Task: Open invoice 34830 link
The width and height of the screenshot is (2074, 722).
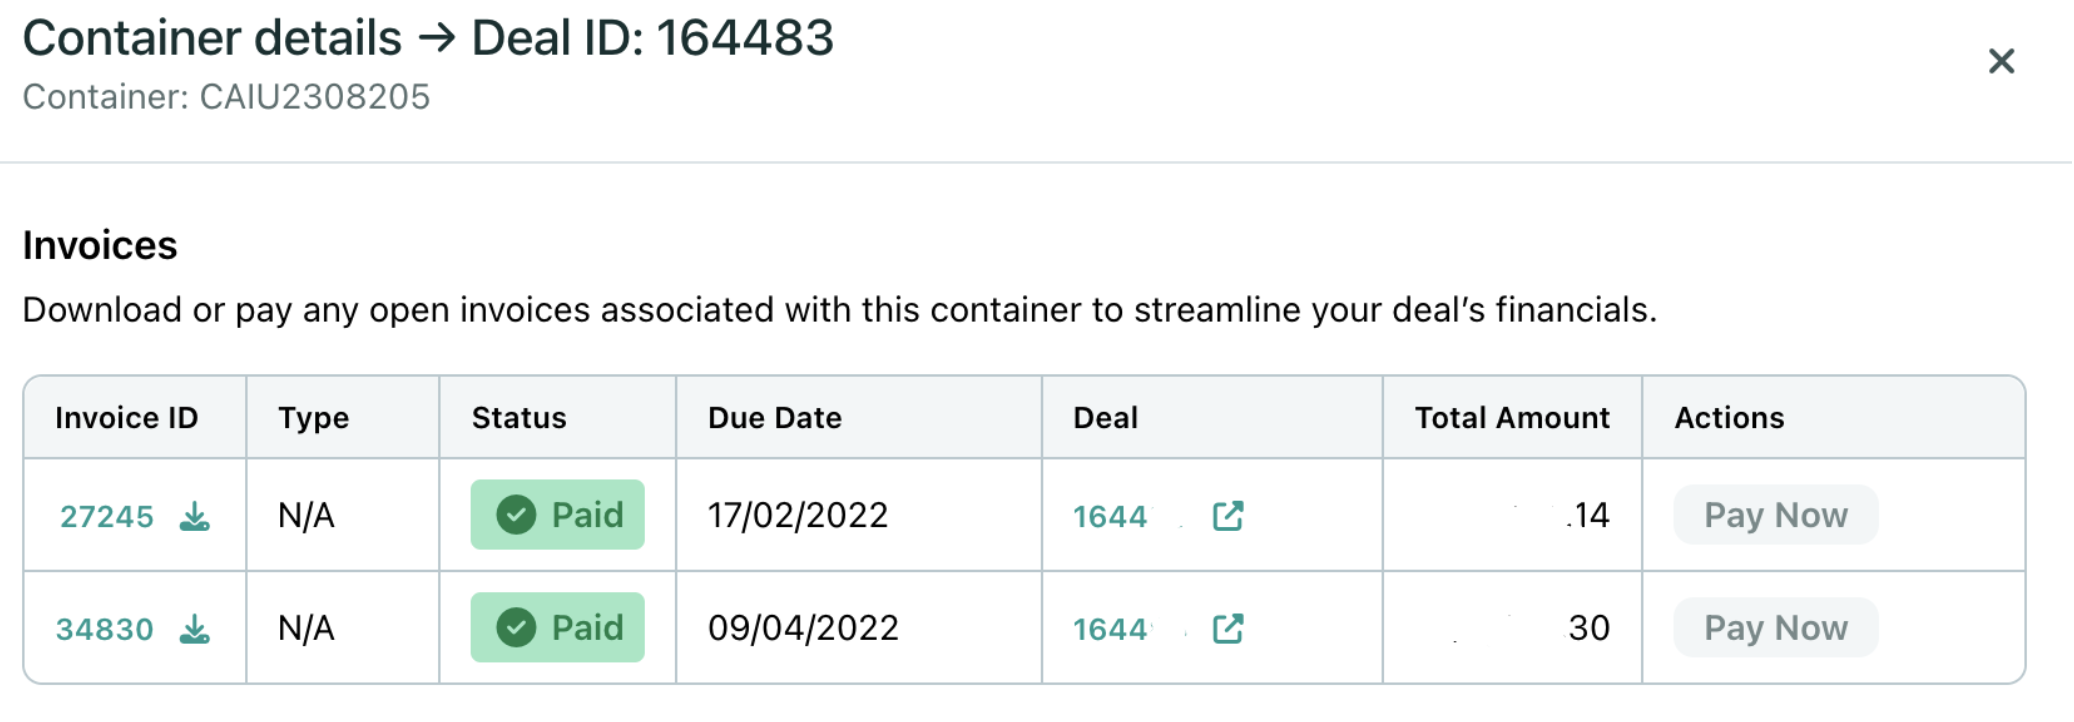Action: (105, 630)
